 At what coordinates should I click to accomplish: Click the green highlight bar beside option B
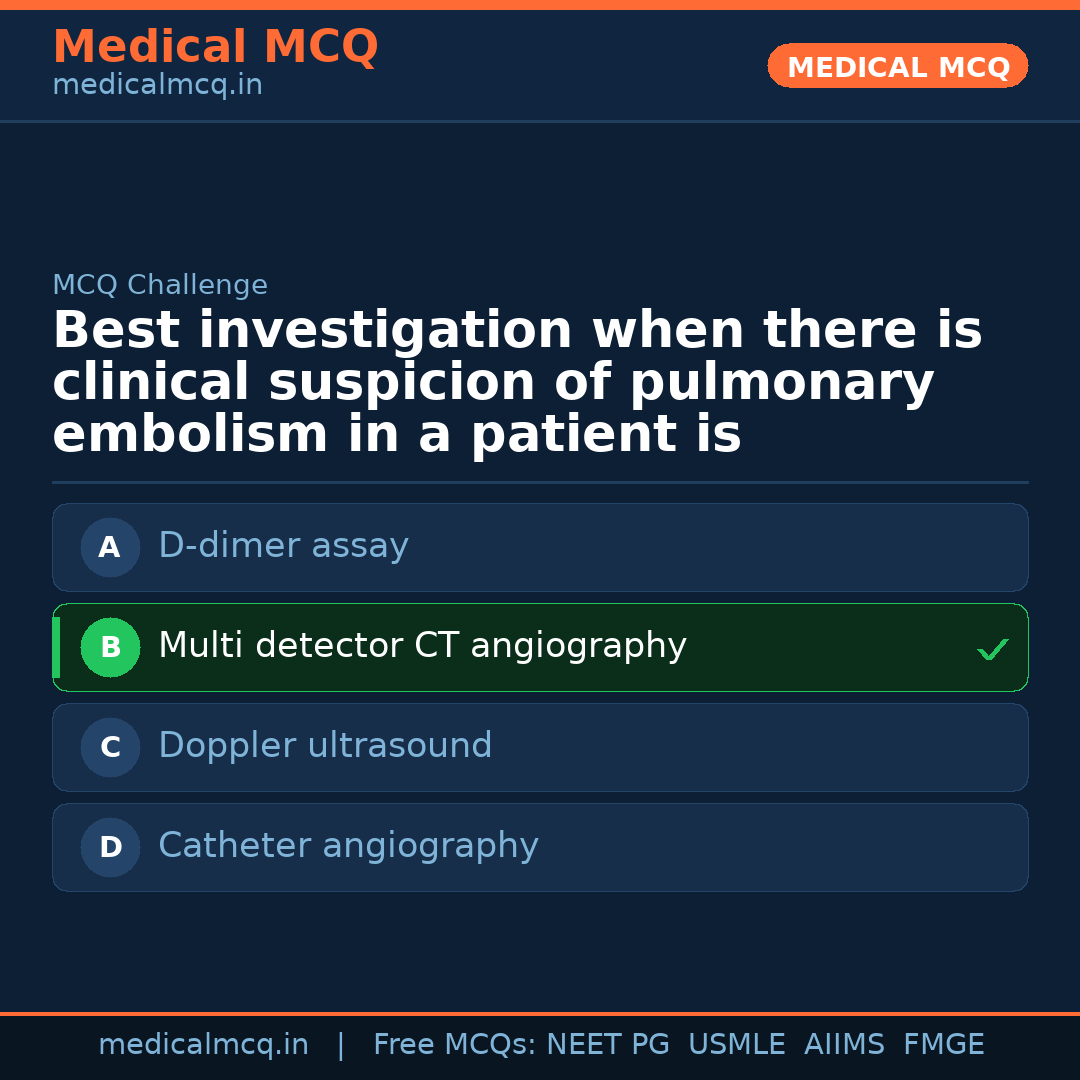pyautogui.click(x=56, y=647)
